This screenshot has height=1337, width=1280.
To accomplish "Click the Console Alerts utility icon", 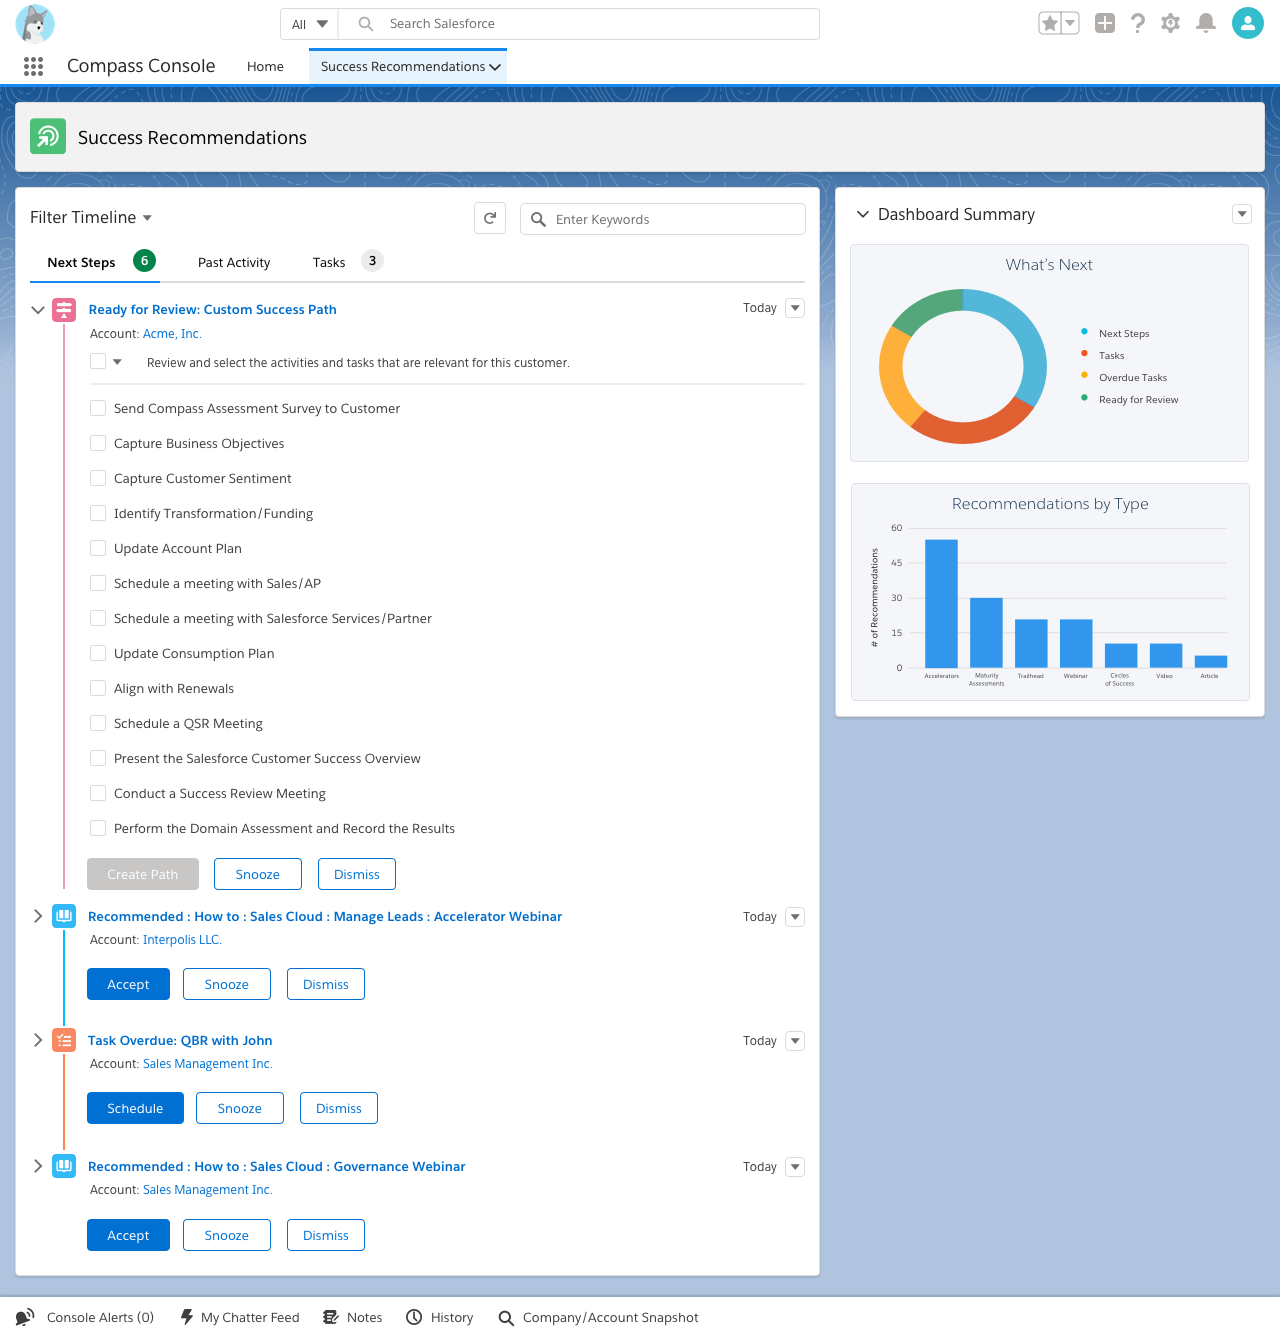I will click(x=25, y=1317).
